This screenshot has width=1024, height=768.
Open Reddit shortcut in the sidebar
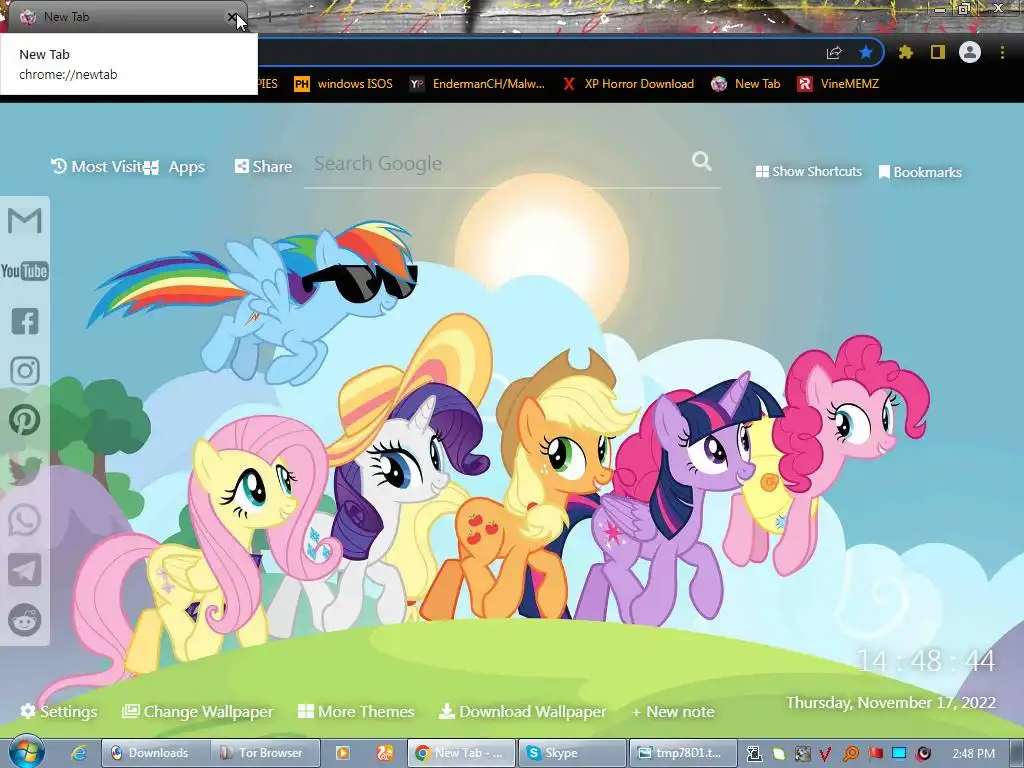click(25, 620)
